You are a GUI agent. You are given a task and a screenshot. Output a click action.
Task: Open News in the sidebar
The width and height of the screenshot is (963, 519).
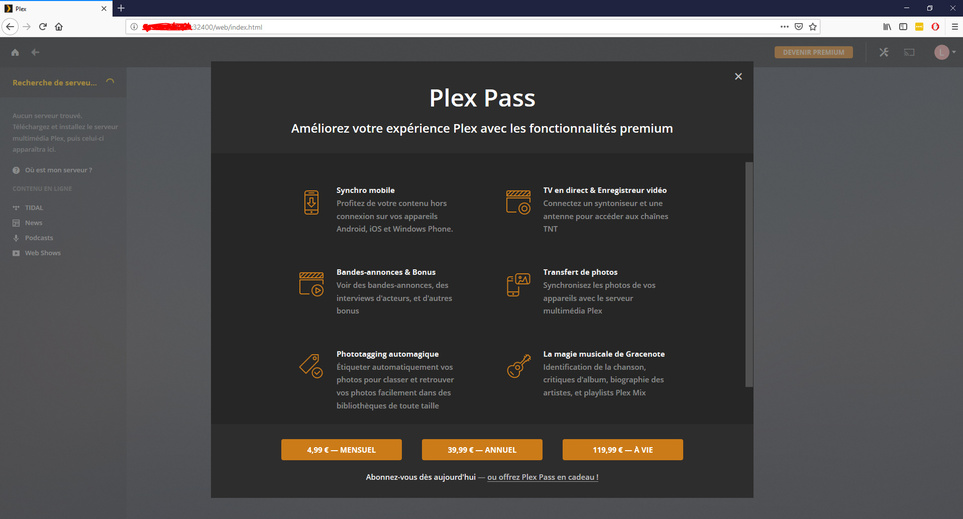[x=33, y=223]
